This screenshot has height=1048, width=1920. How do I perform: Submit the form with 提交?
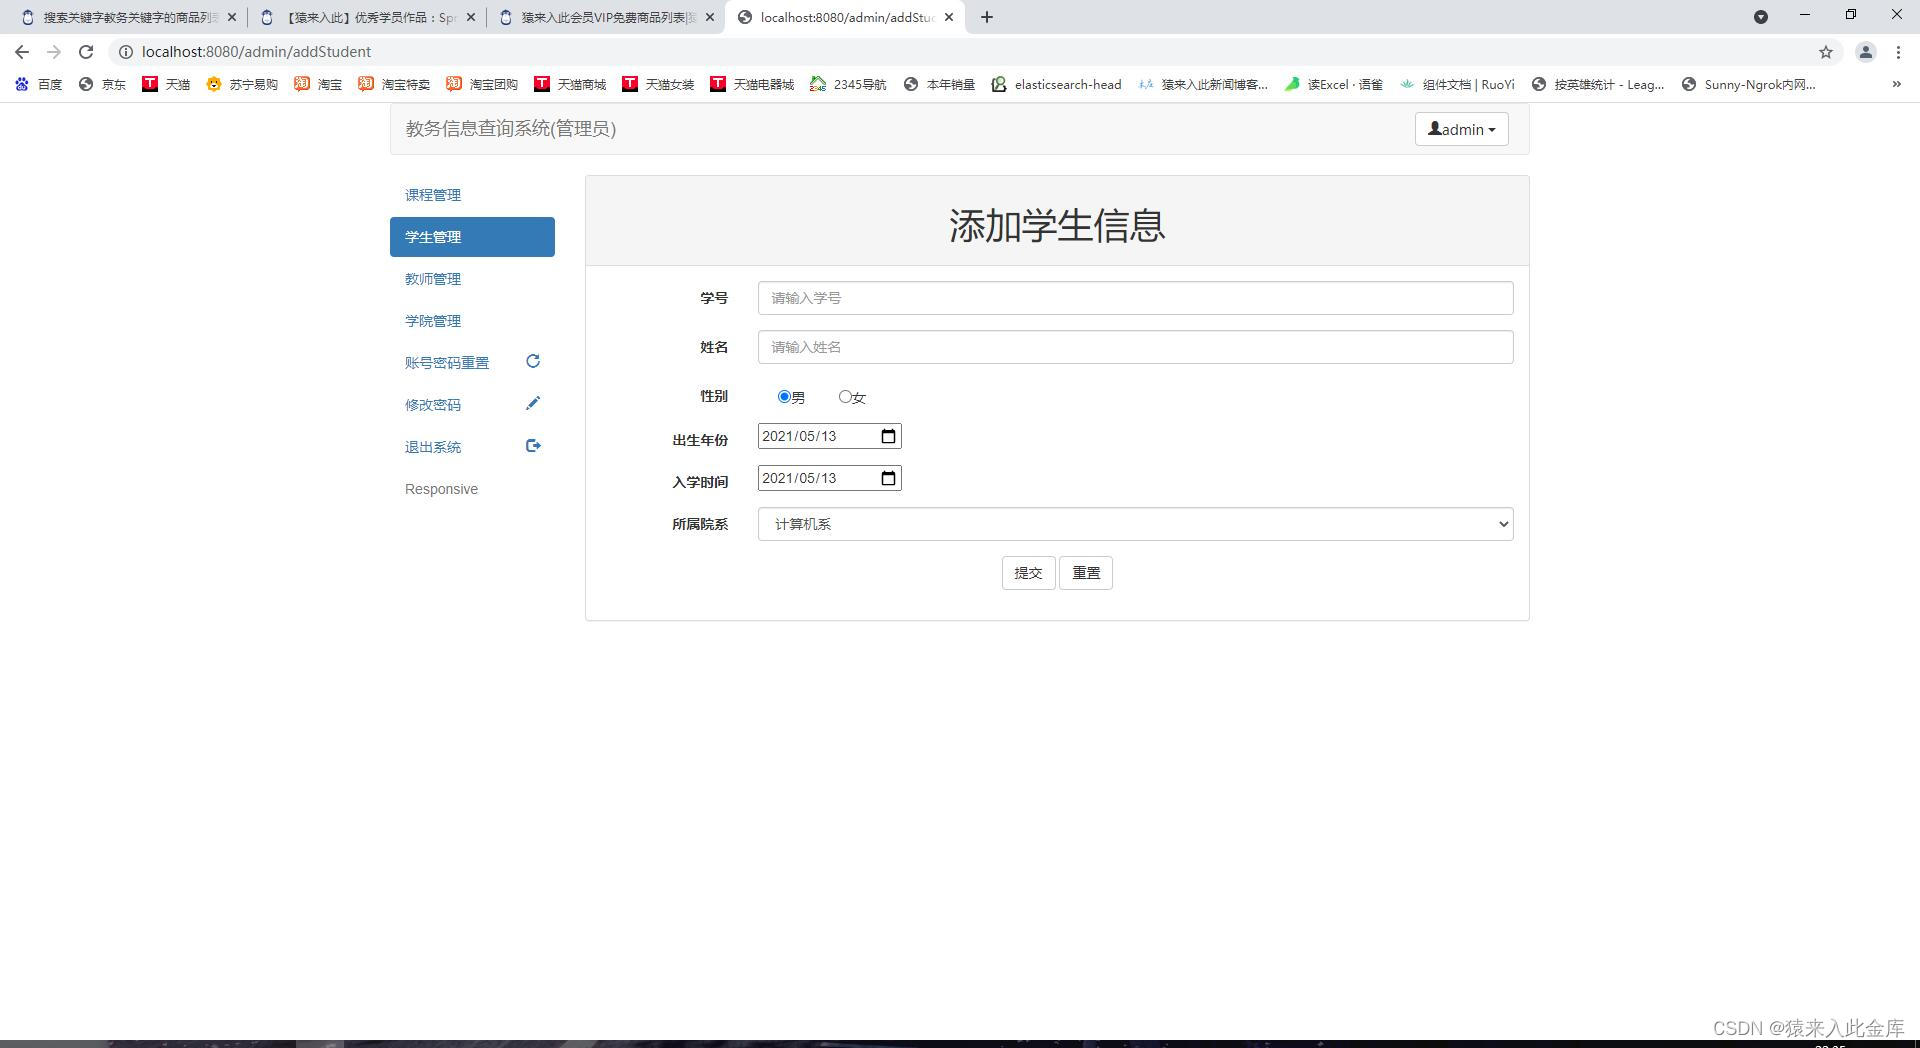(x=1028, y=573)
